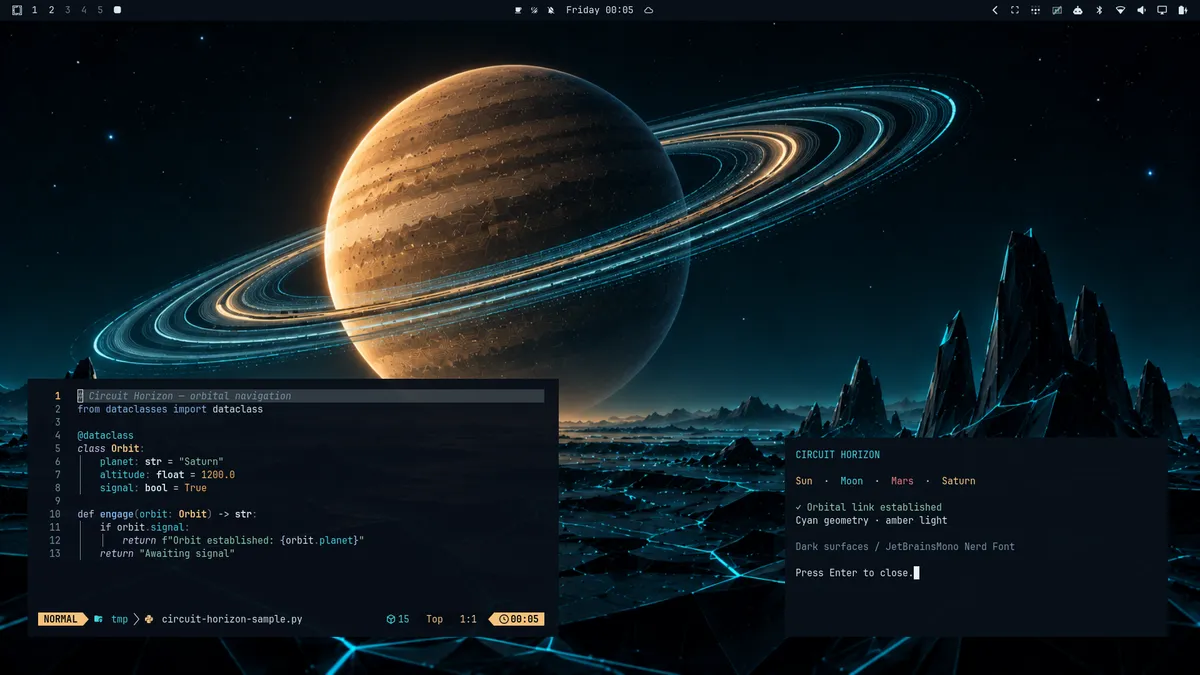Click the planet: str = "Saturn" line
1200x675 pixels.
pos(161,462)
